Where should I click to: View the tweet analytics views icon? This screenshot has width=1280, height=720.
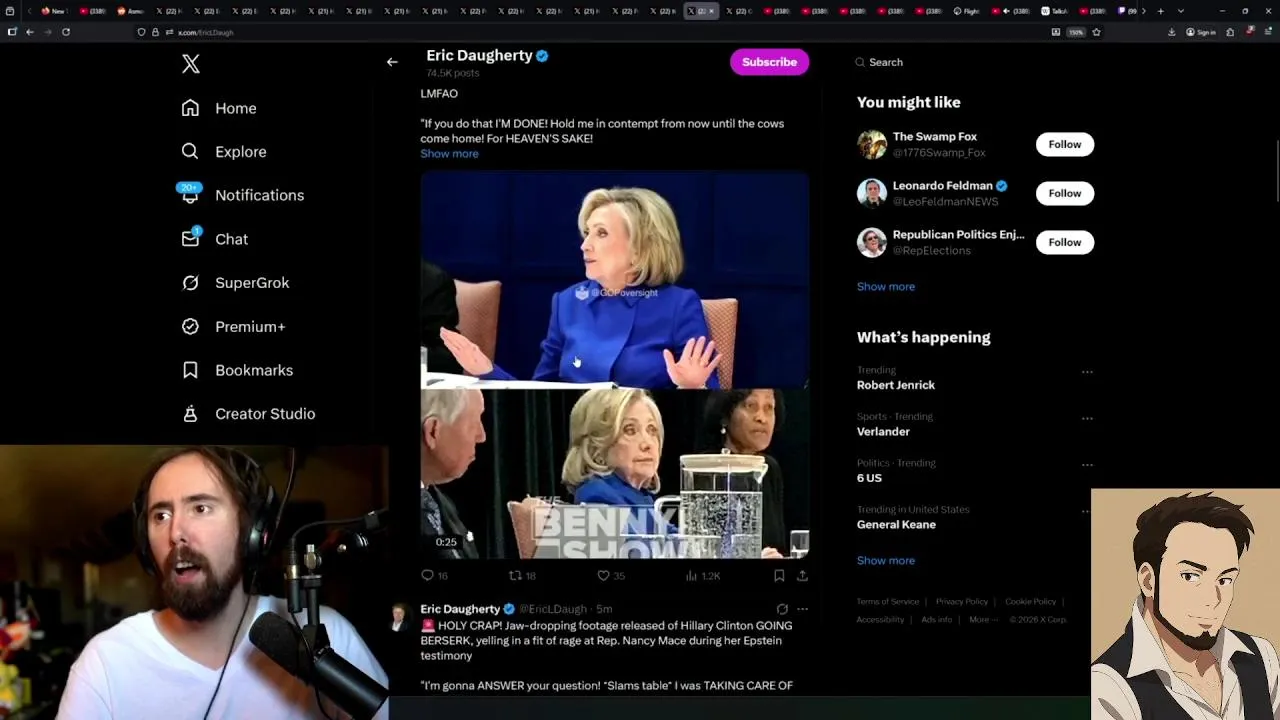[691, 576]
